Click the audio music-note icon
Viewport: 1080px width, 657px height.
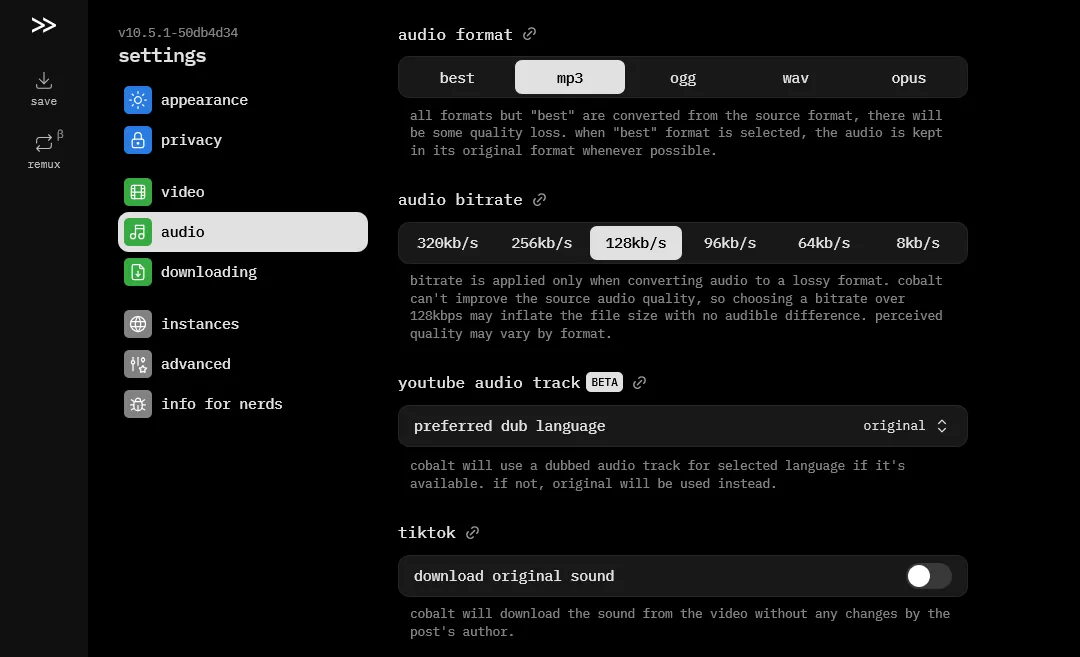pos(138,232)
